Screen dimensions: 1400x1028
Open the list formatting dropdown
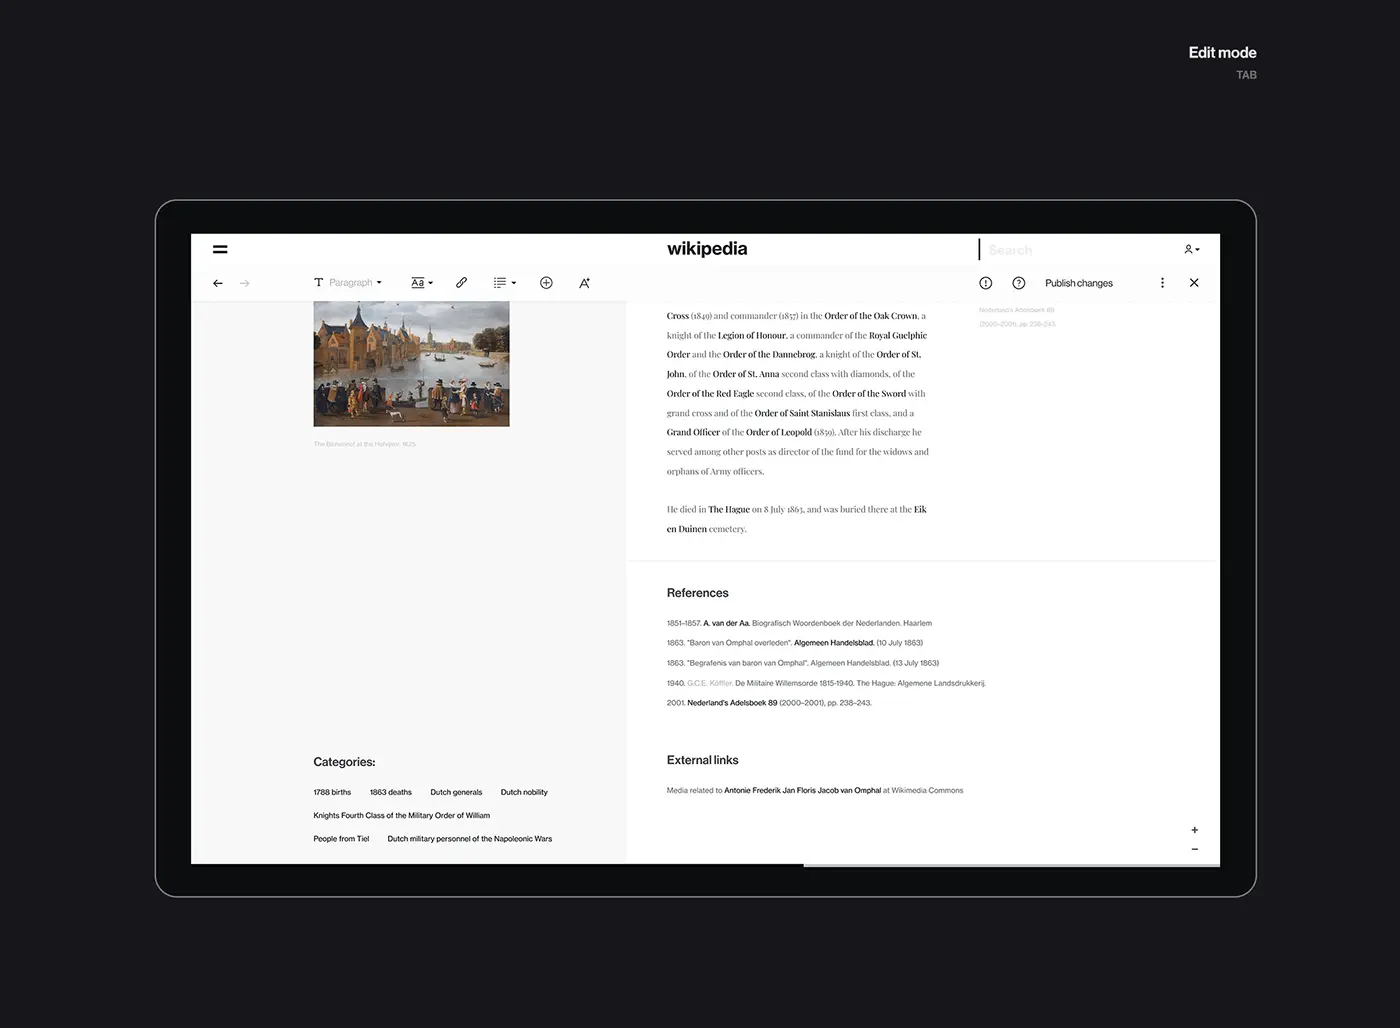(505, 283)
